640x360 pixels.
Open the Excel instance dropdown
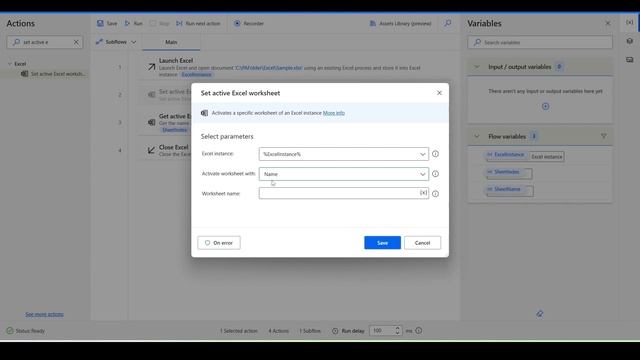pyautogui.click(x=344, y=154)
